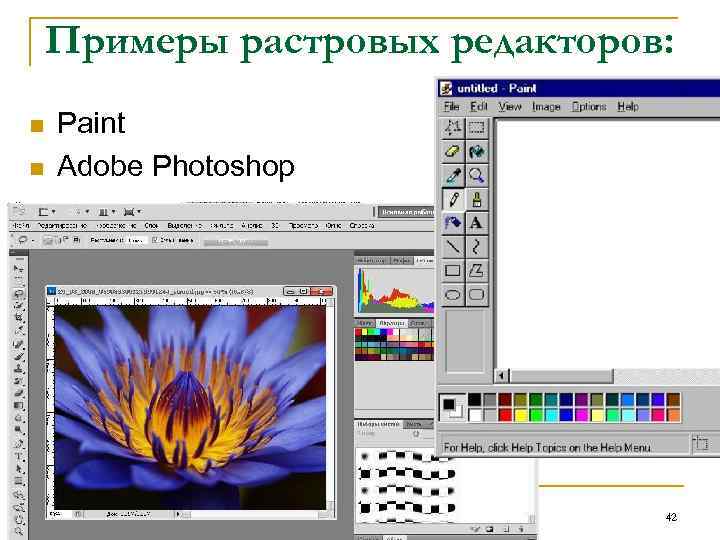Click the water lily image in Photoshop document
This screenshot has height=540, width=720.
[x=190, y=407]
